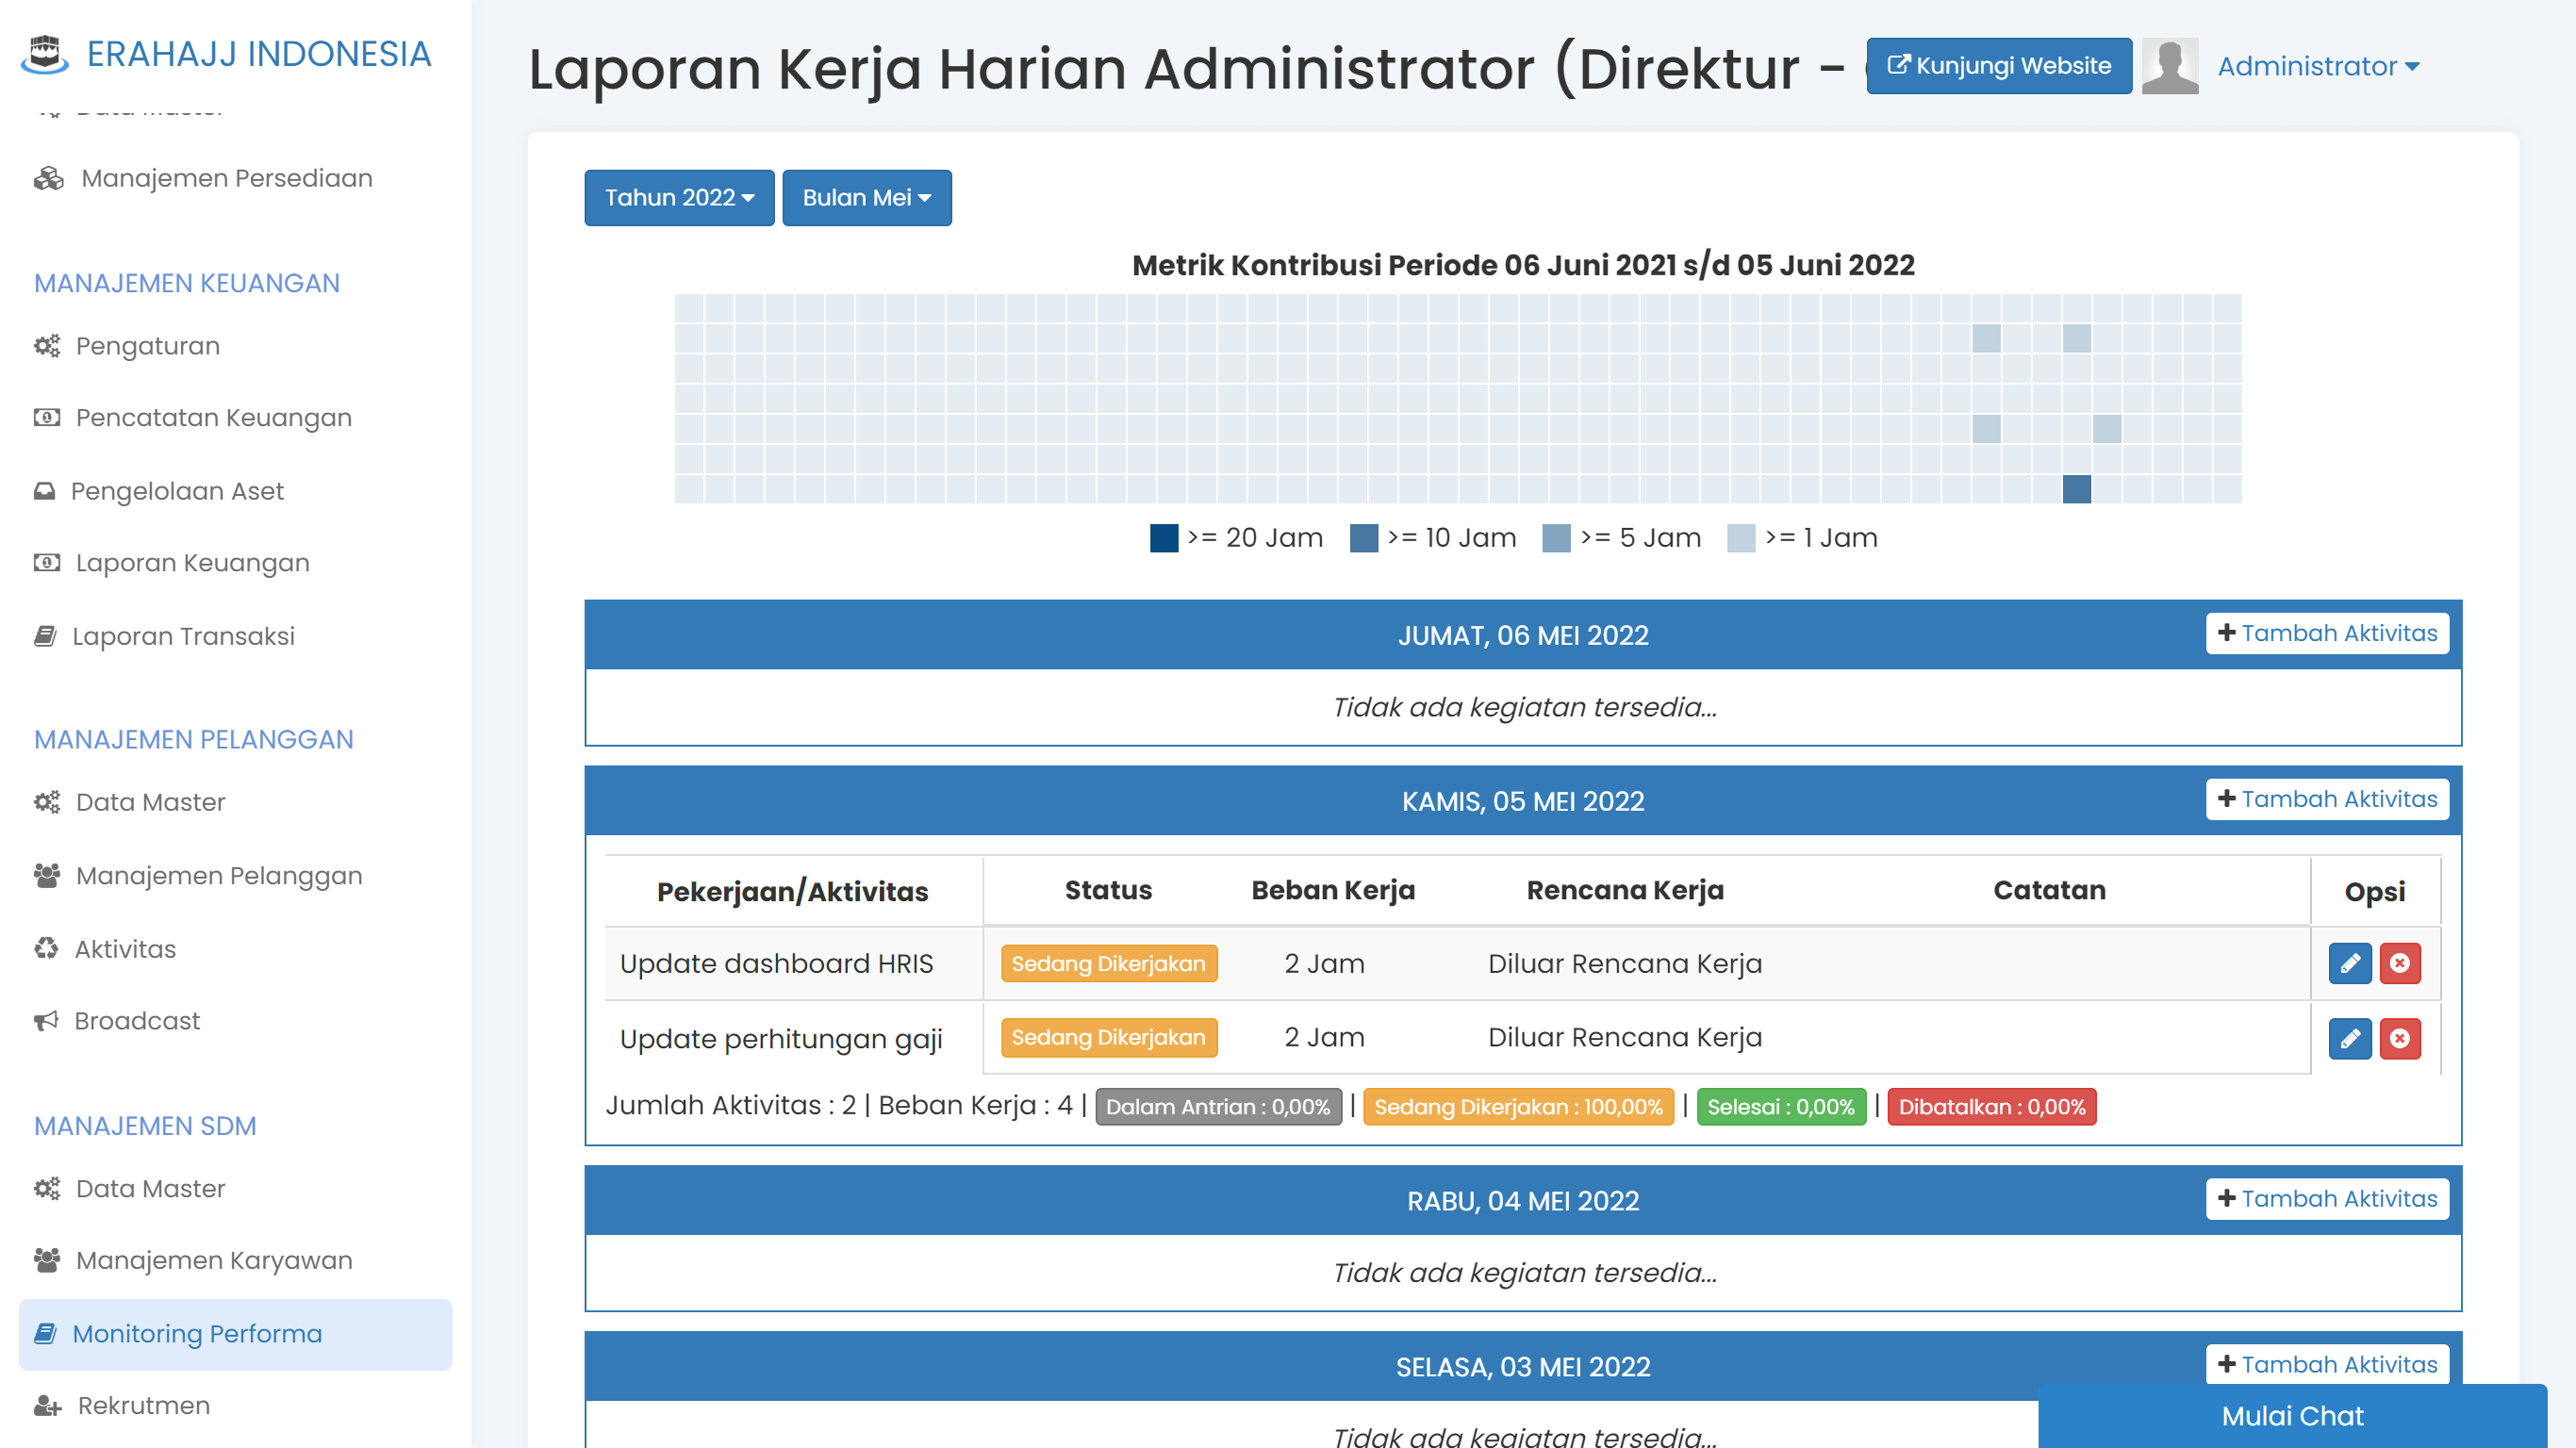Click the Broadcast megaphone icon
This screenshot has width=2576, height=1448.
coord(46,1021)
